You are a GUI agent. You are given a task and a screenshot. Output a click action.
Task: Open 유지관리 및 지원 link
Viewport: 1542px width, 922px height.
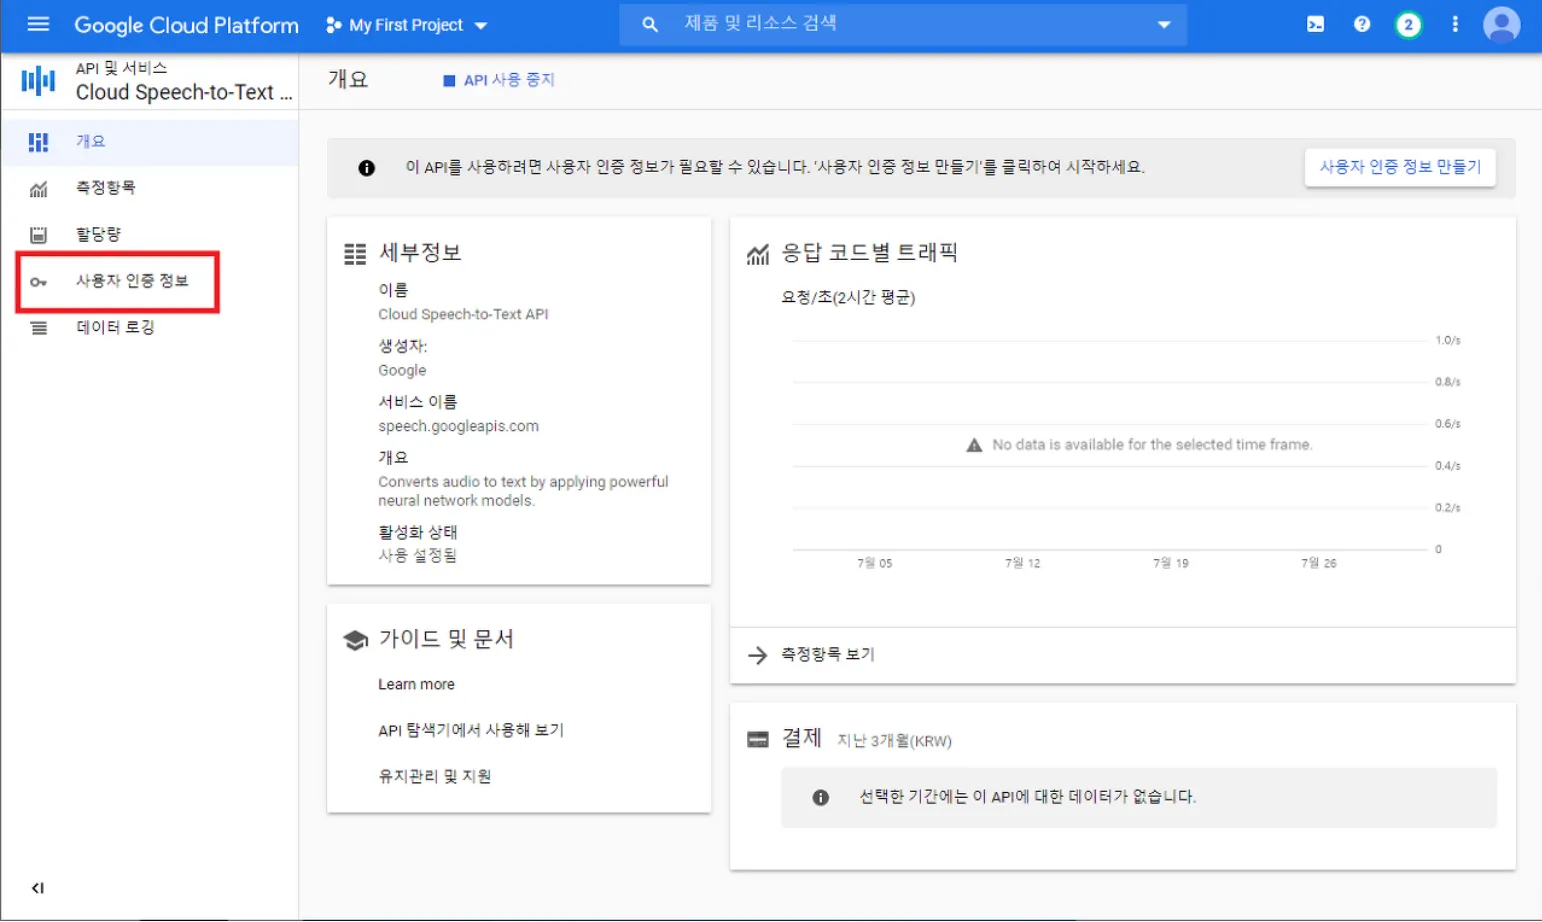pos(435,777)
